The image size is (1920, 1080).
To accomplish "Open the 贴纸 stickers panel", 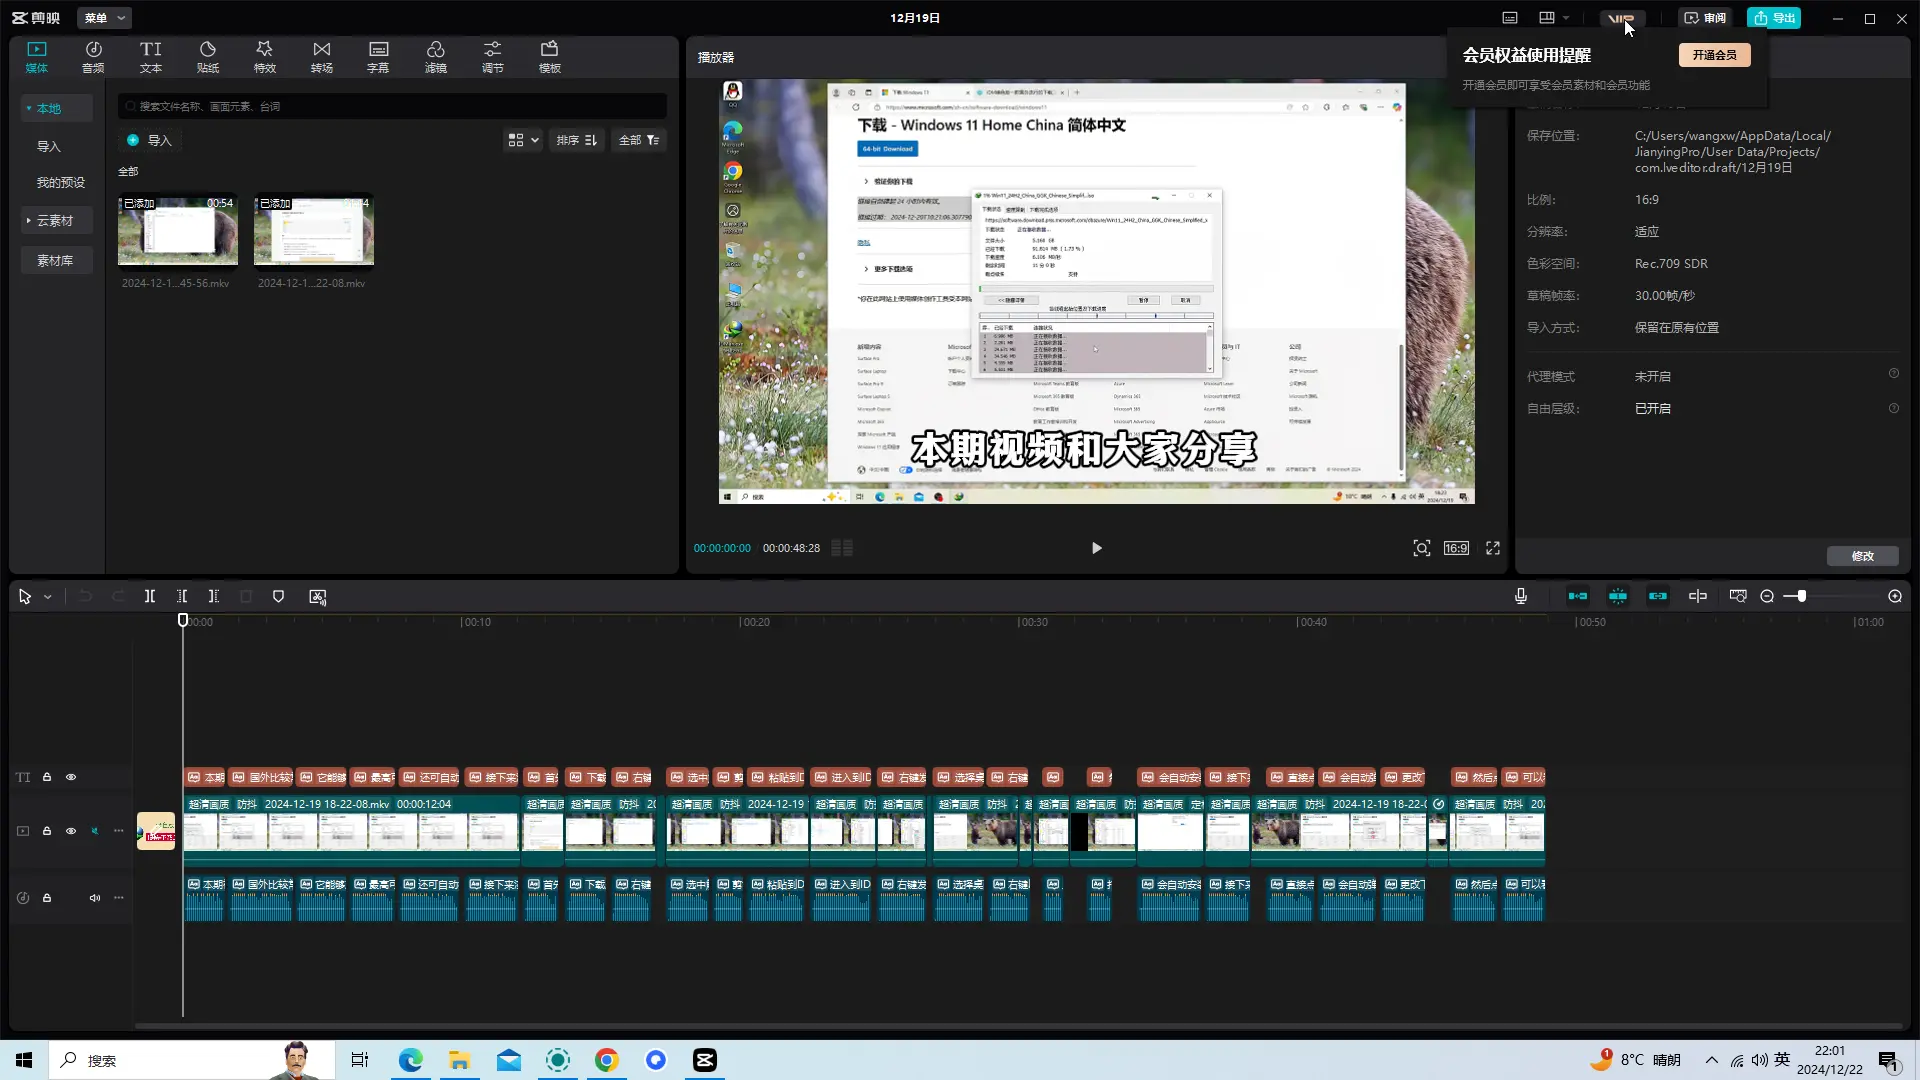I will [208, 57].
